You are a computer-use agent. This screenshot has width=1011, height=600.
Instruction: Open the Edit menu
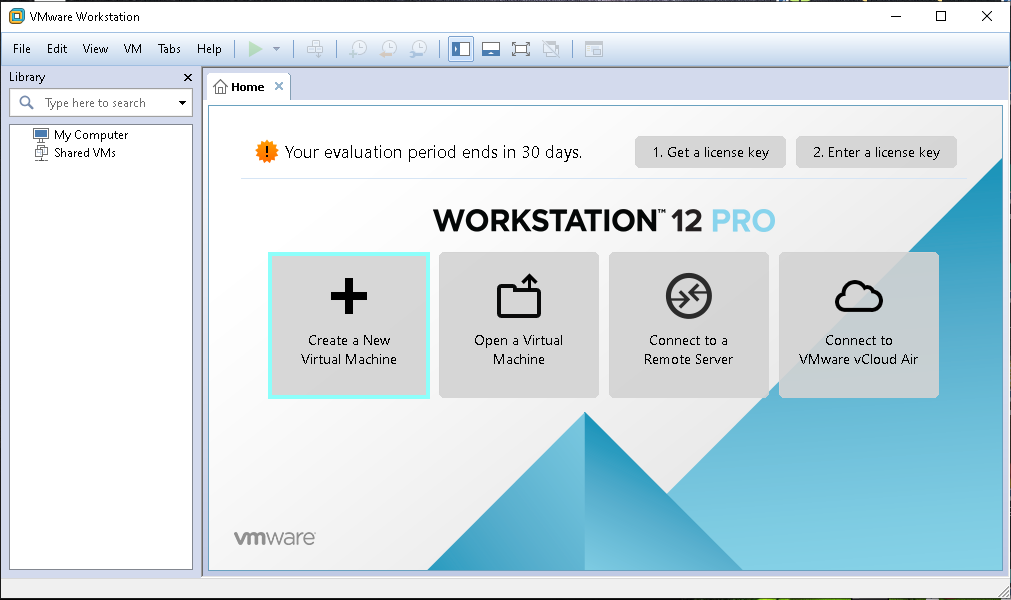[x=57, y=49]
